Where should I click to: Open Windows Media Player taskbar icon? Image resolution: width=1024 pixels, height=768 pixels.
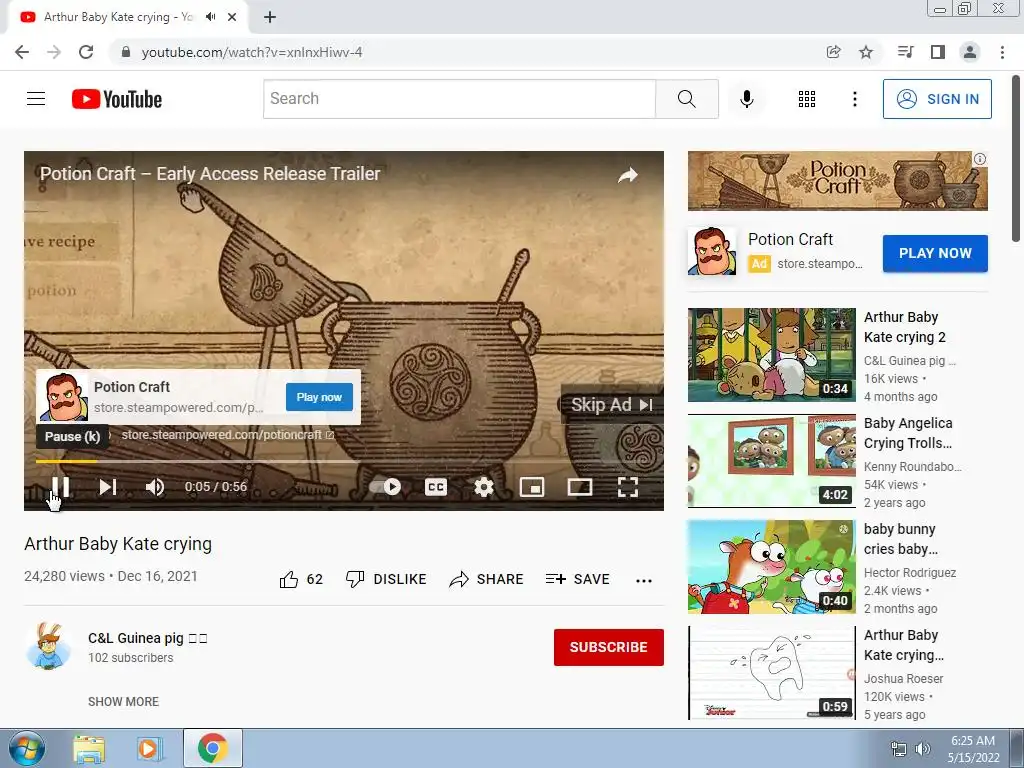(149, 748)
